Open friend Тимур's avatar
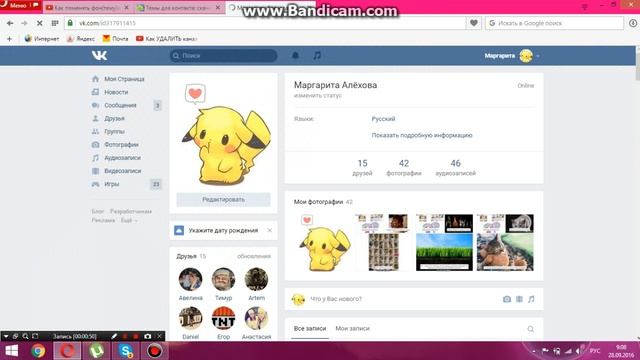 click(x=223, y=280)
